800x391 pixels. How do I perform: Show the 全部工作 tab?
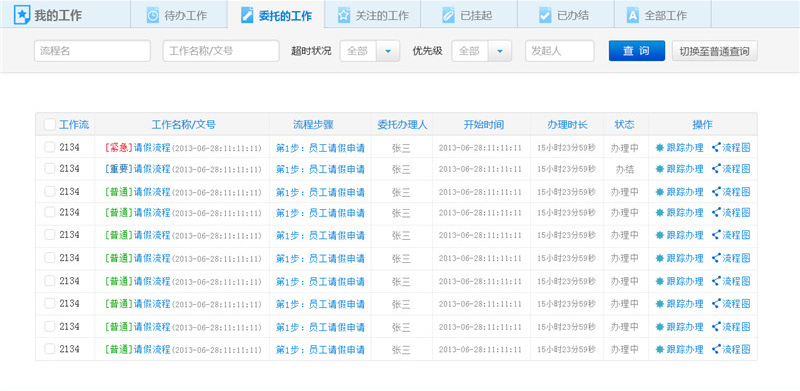pyautogui.click(x=662, y=15)
